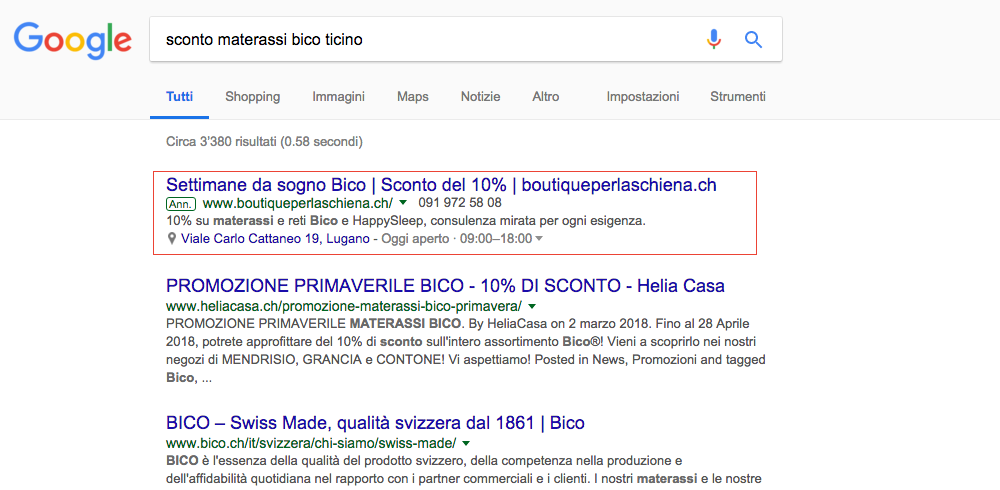Screen dimensions: 1000x490
Task: Expand opening hours 09:00–18:00 arrow
Action: click(540, 239)
